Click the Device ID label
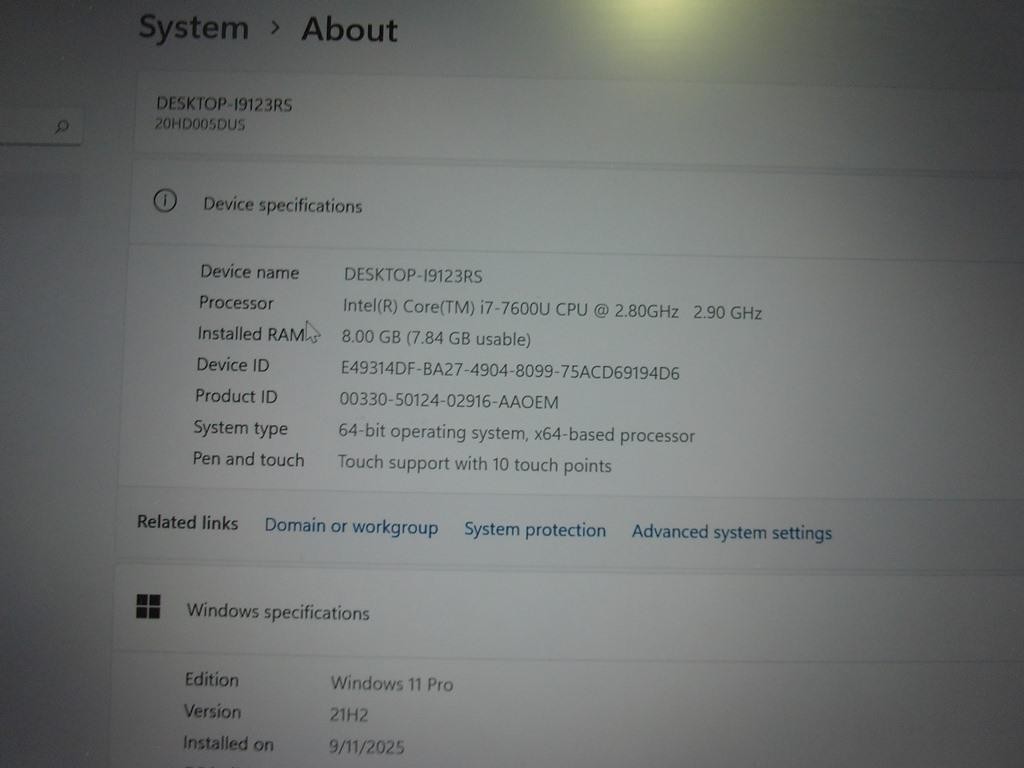 (x=232, y=364)
